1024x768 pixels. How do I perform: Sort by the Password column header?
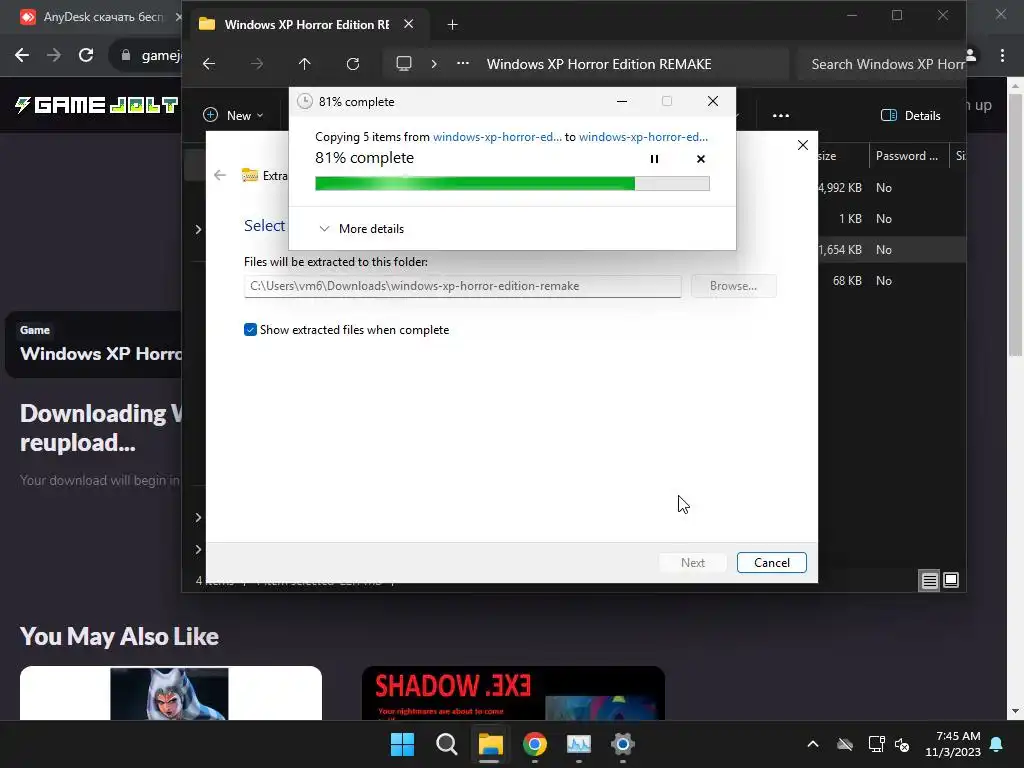tap(907, 156)
